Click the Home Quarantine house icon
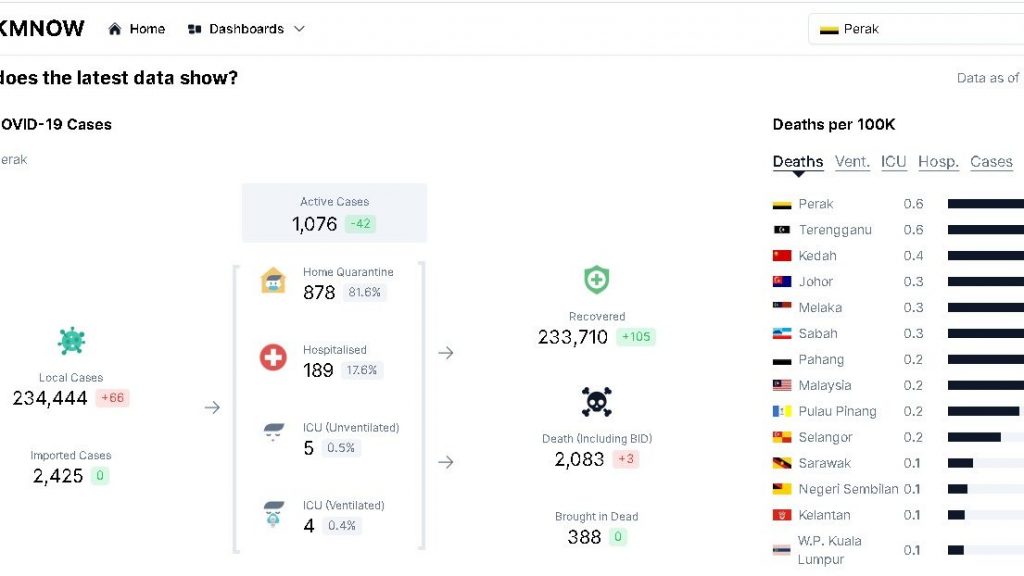The image size is (1024, 576). point(273,281)
